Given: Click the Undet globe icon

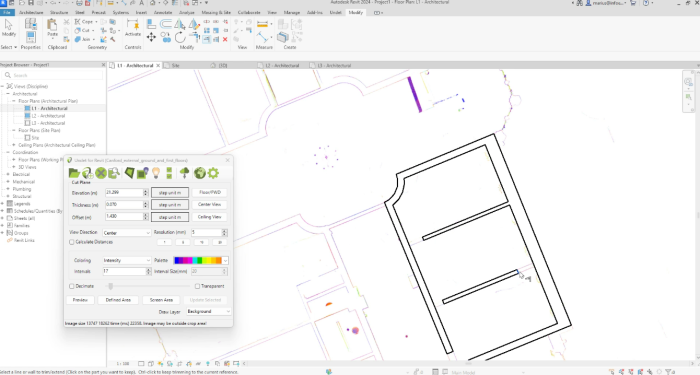Looking at the screenshot, I should 200,173.
